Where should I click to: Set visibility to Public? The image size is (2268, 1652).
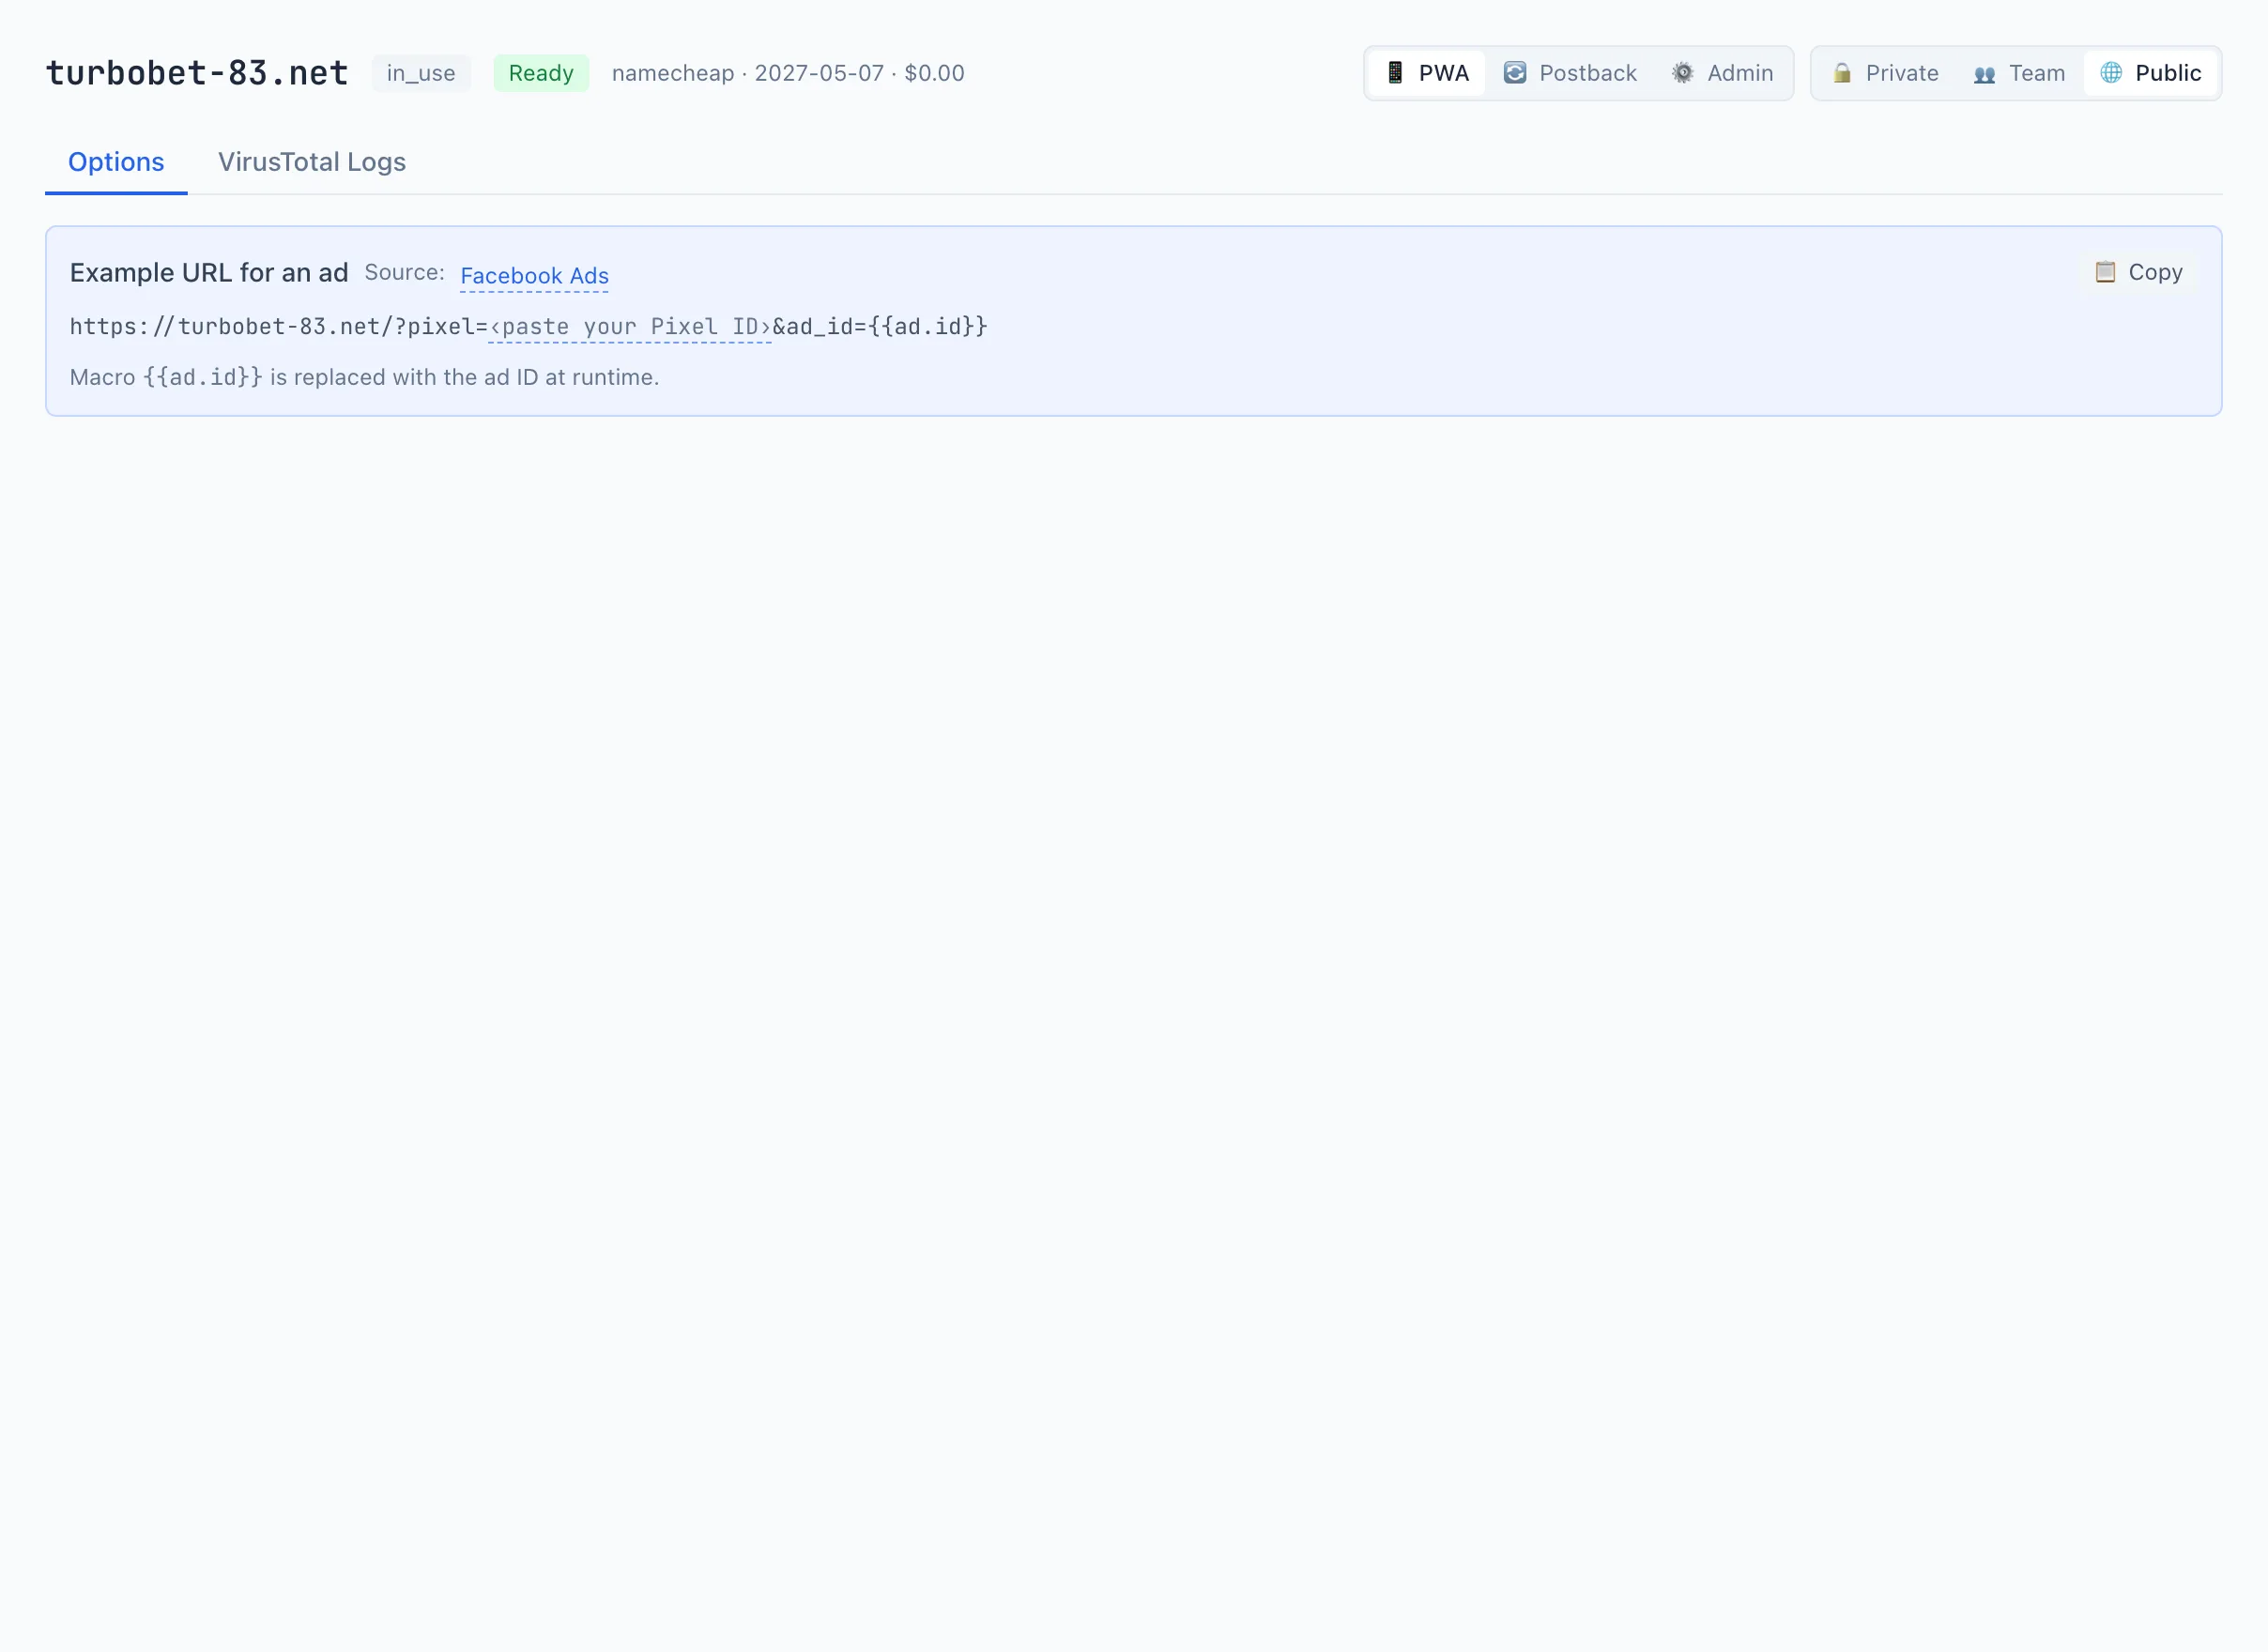[2150, 73]
